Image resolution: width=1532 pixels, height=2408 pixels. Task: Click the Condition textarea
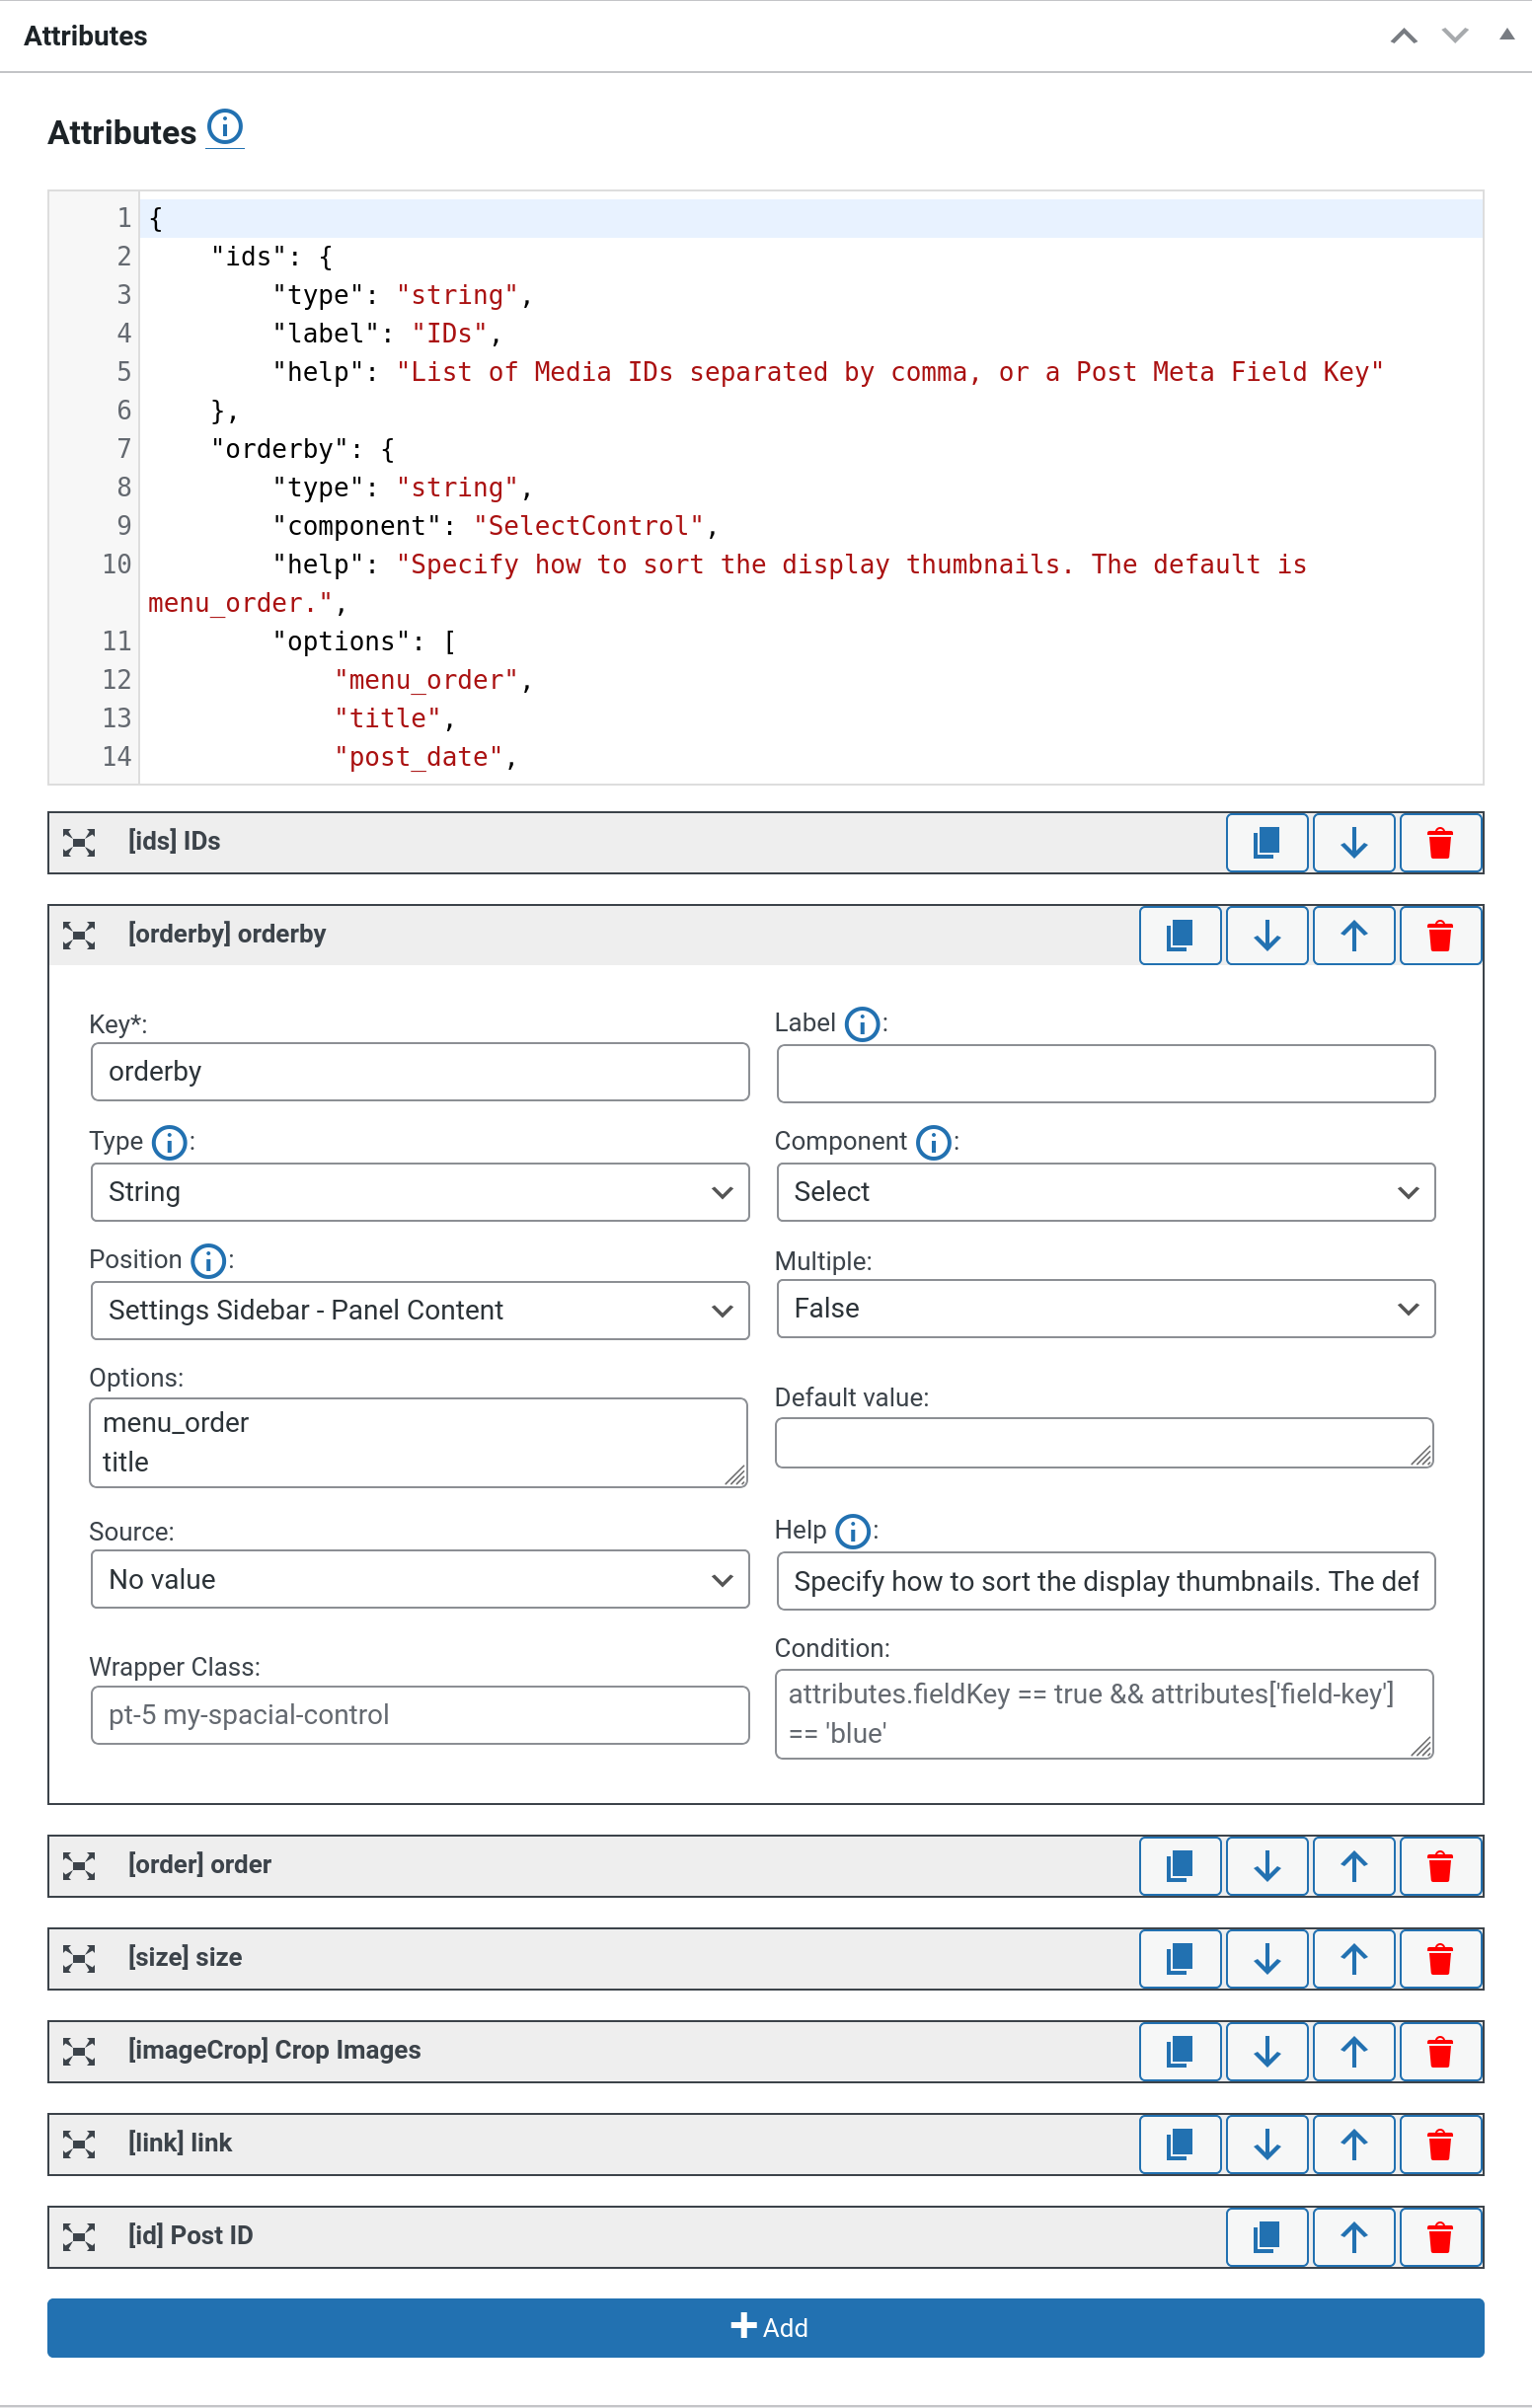point(1105,1714)
